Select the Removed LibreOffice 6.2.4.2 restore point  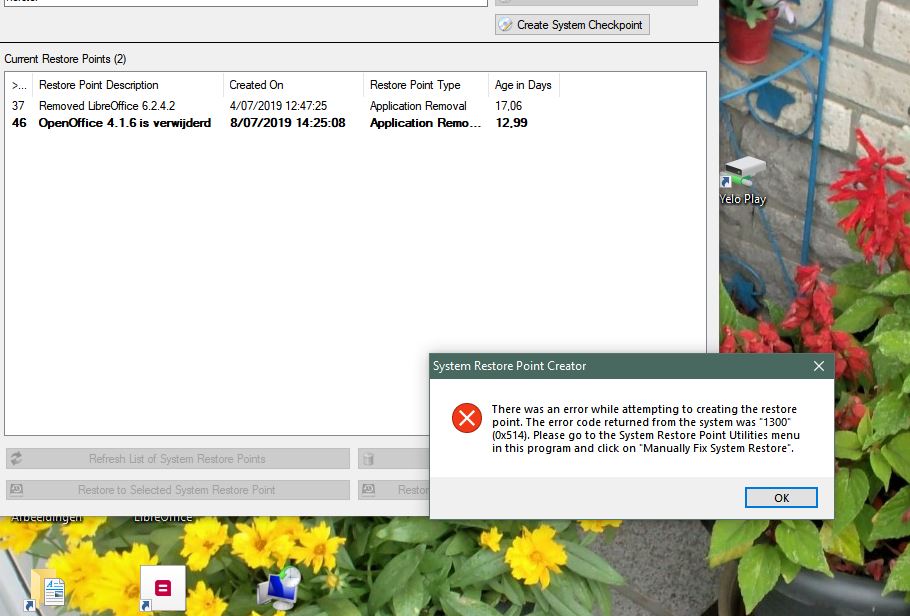click(x=107, y=106)
